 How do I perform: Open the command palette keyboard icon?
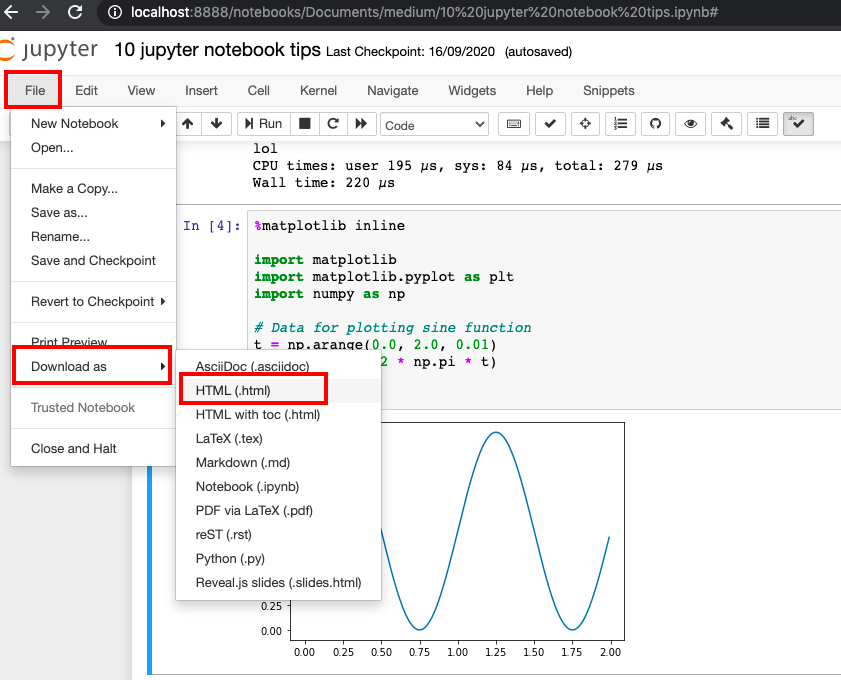(x=514, y=124)
